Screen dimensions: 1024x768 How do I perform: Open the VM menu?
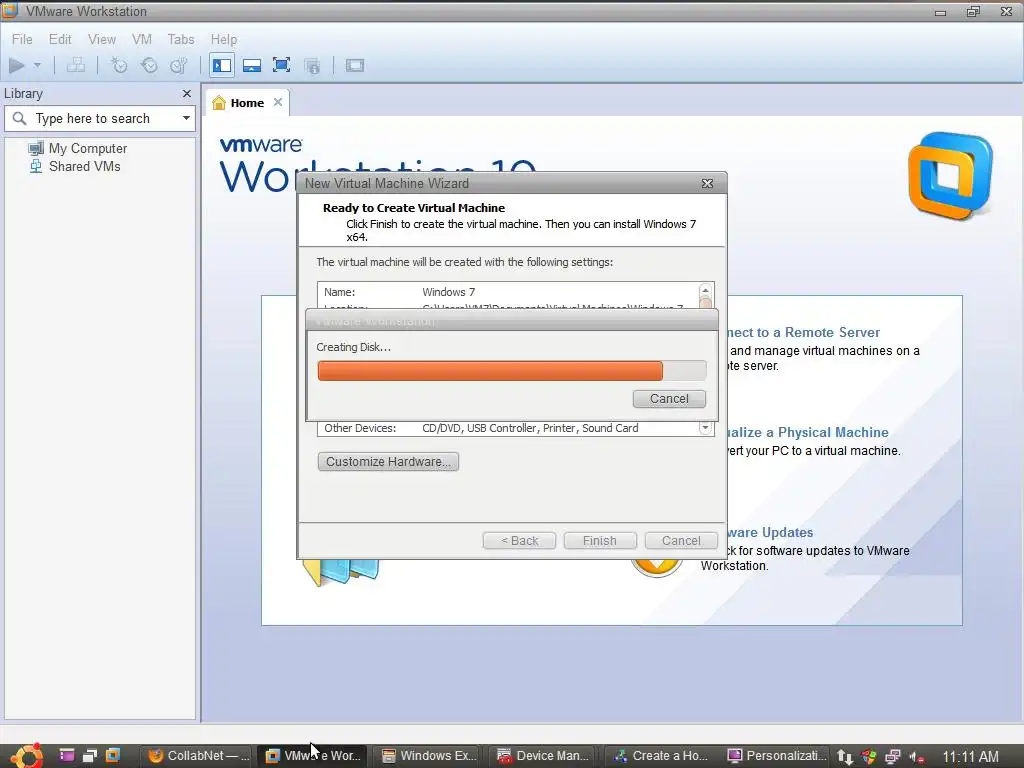tap(142, 39)
